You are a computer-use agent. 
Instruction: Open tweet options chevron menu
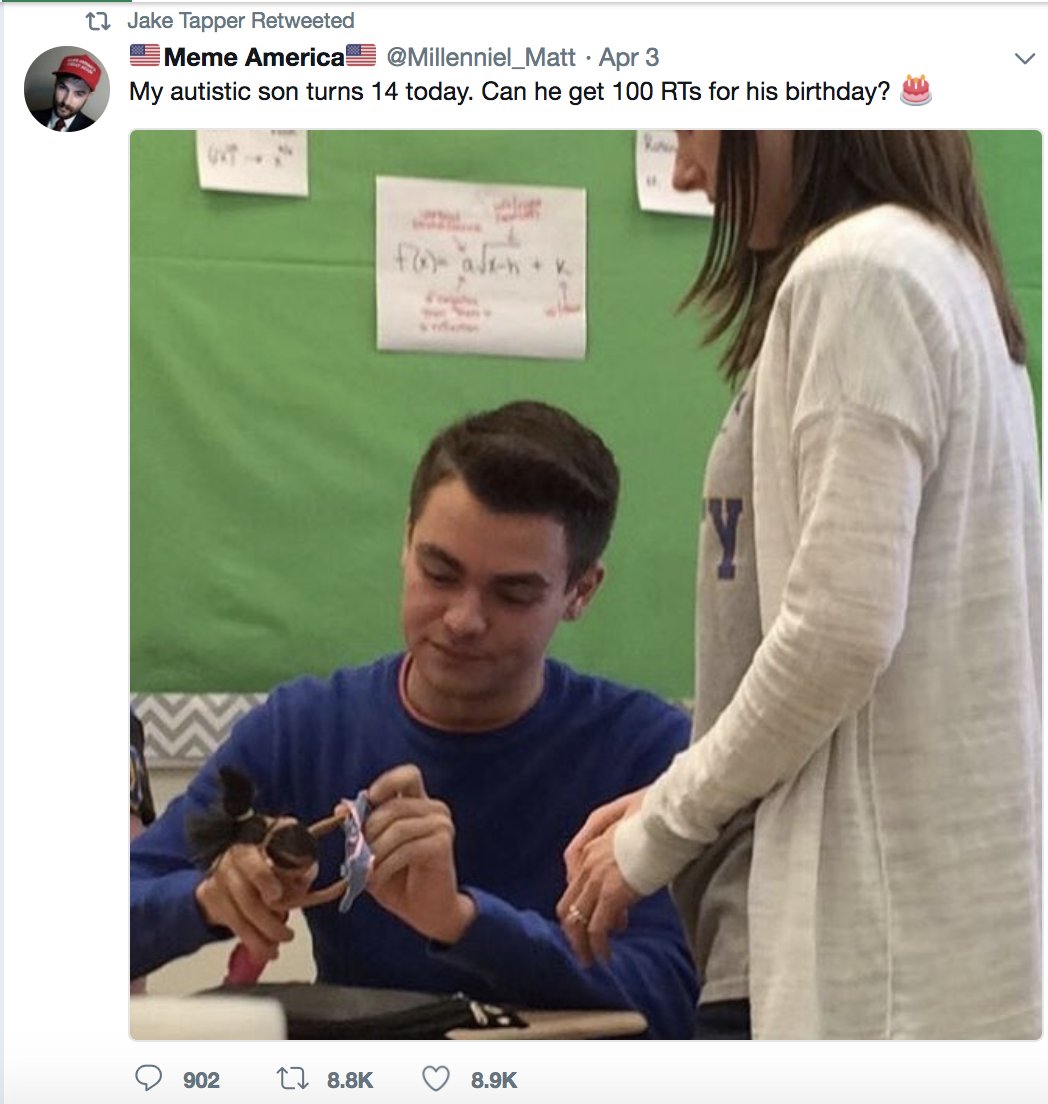coord(1025,58)
